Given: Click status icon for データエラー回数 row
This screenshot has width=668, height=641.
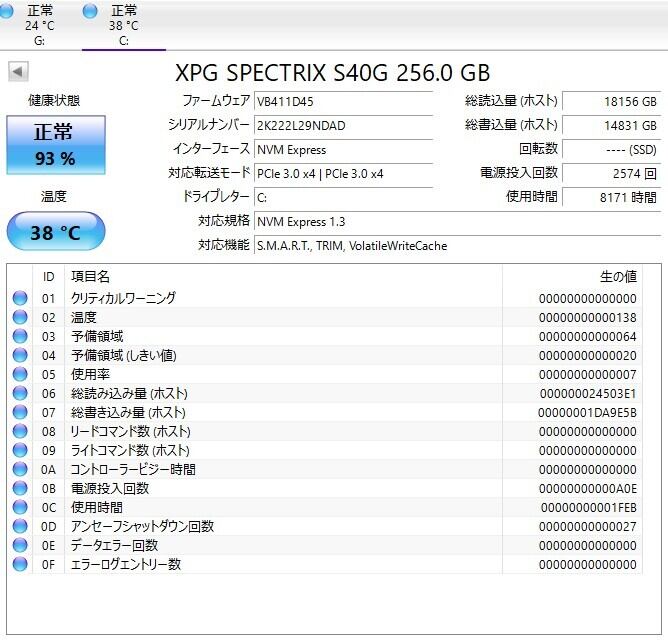Looking at the screenshot, I should tap(19, 545).
